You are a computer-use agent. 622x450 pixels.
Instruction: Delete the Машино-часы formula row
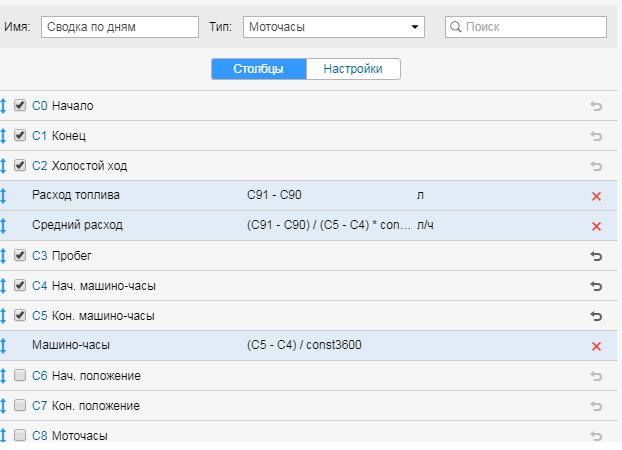pos(596,346)
